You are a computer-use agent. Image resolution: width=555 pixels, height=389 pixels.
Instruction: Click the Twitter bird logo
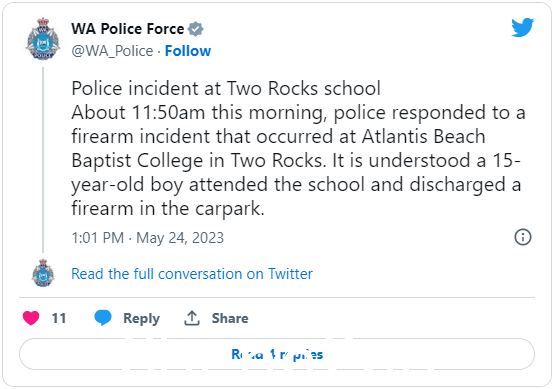[x=522, y=27]
